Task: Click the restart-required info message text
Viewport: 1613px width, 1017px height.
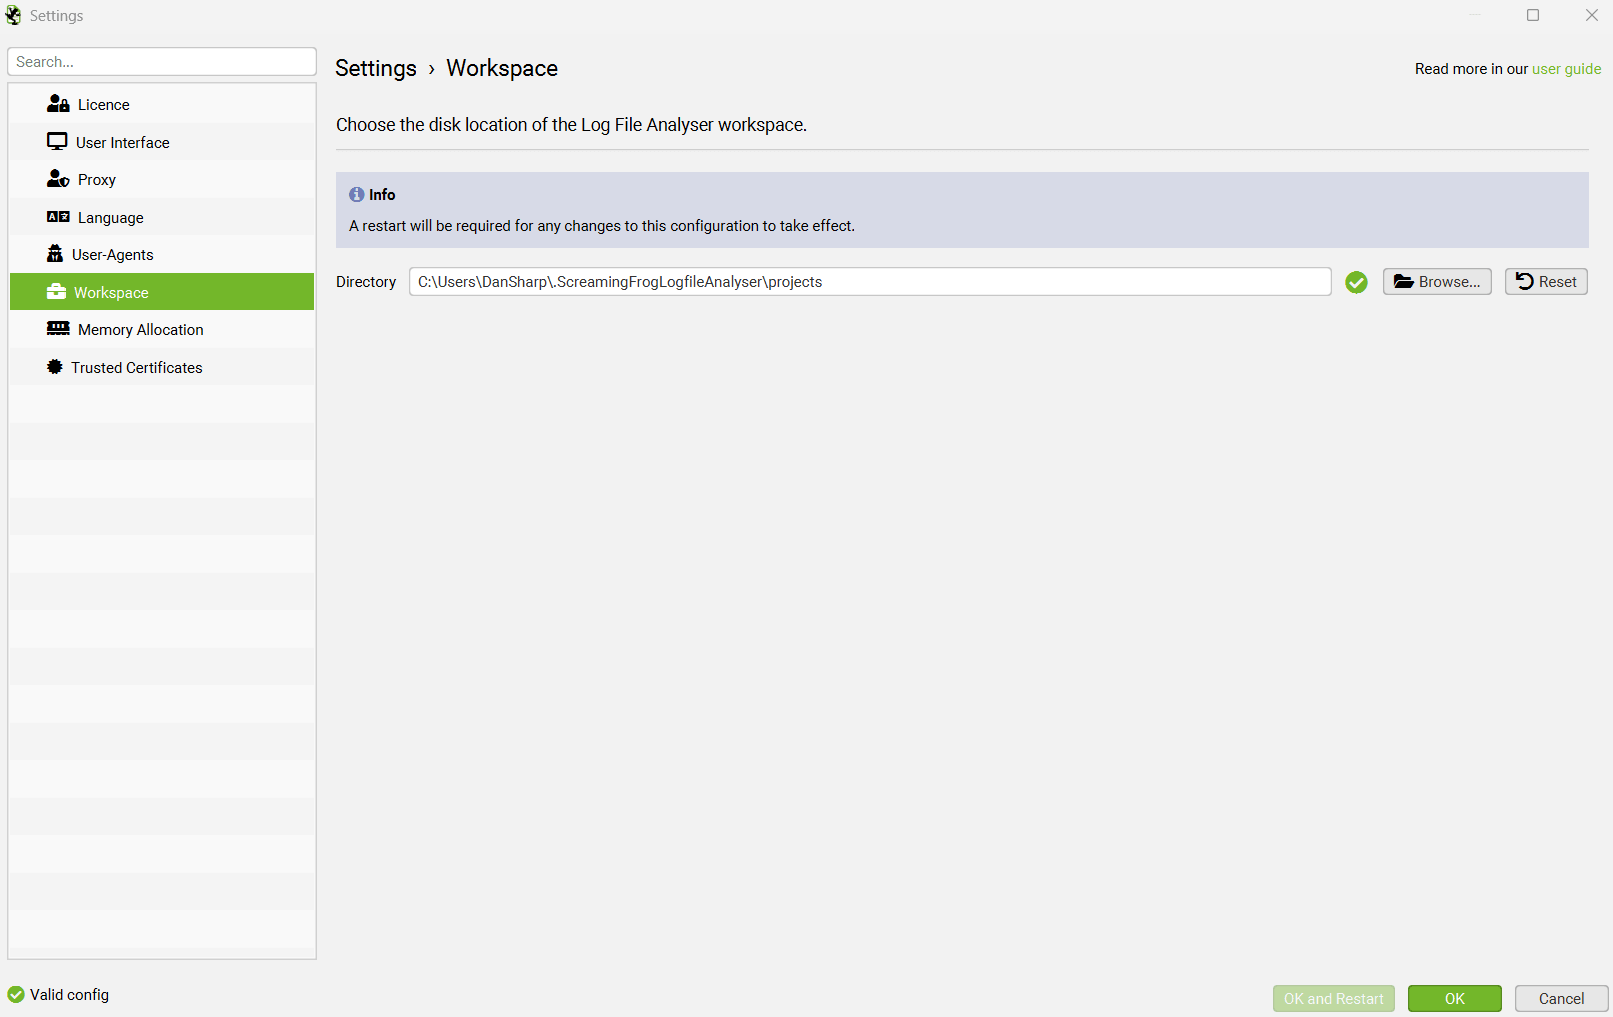Action: [602, 226]
